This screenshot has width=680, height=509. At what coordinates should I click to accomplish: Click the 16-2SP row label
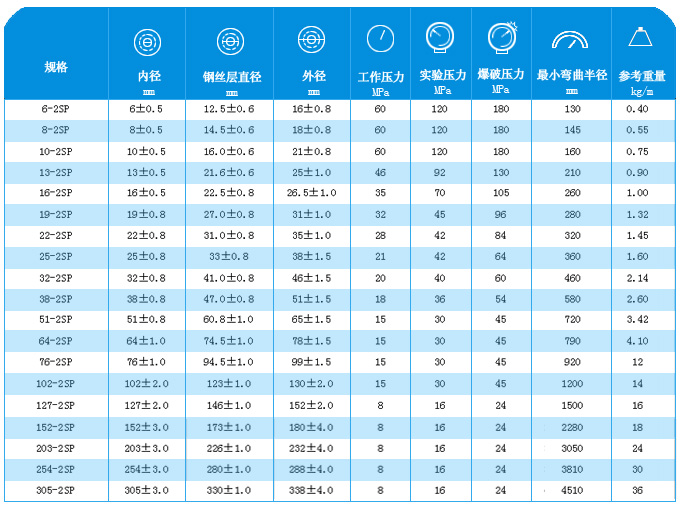(x=56, y=193)
